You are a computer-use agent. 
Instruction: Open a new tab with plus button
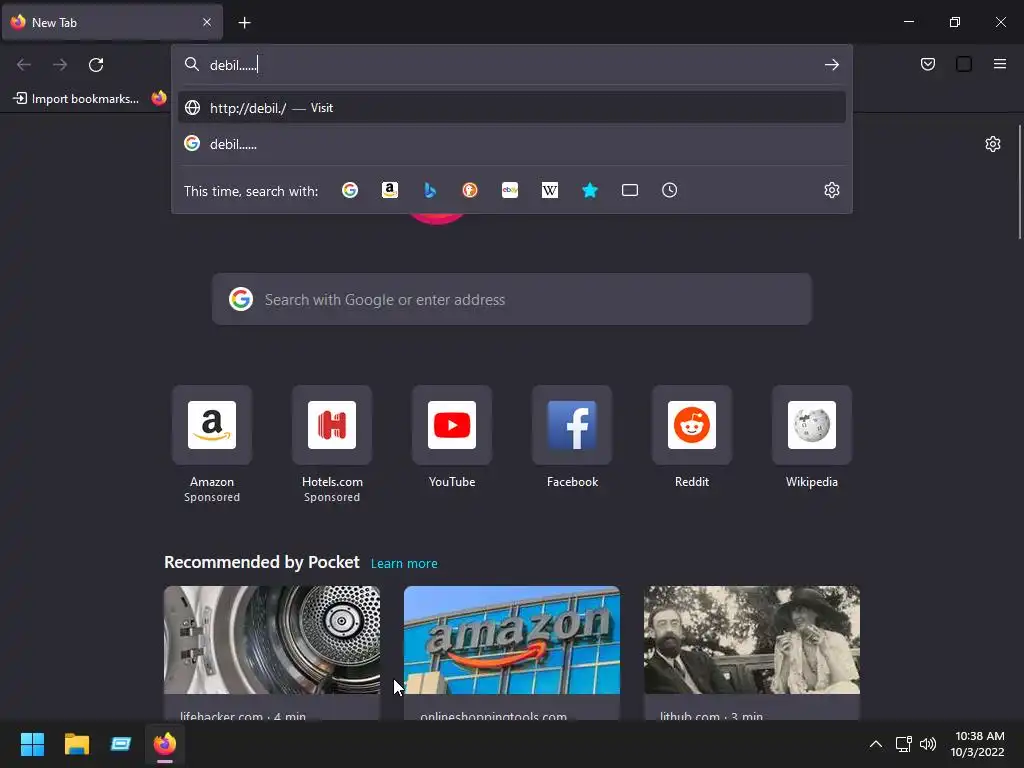pos(244,23)
